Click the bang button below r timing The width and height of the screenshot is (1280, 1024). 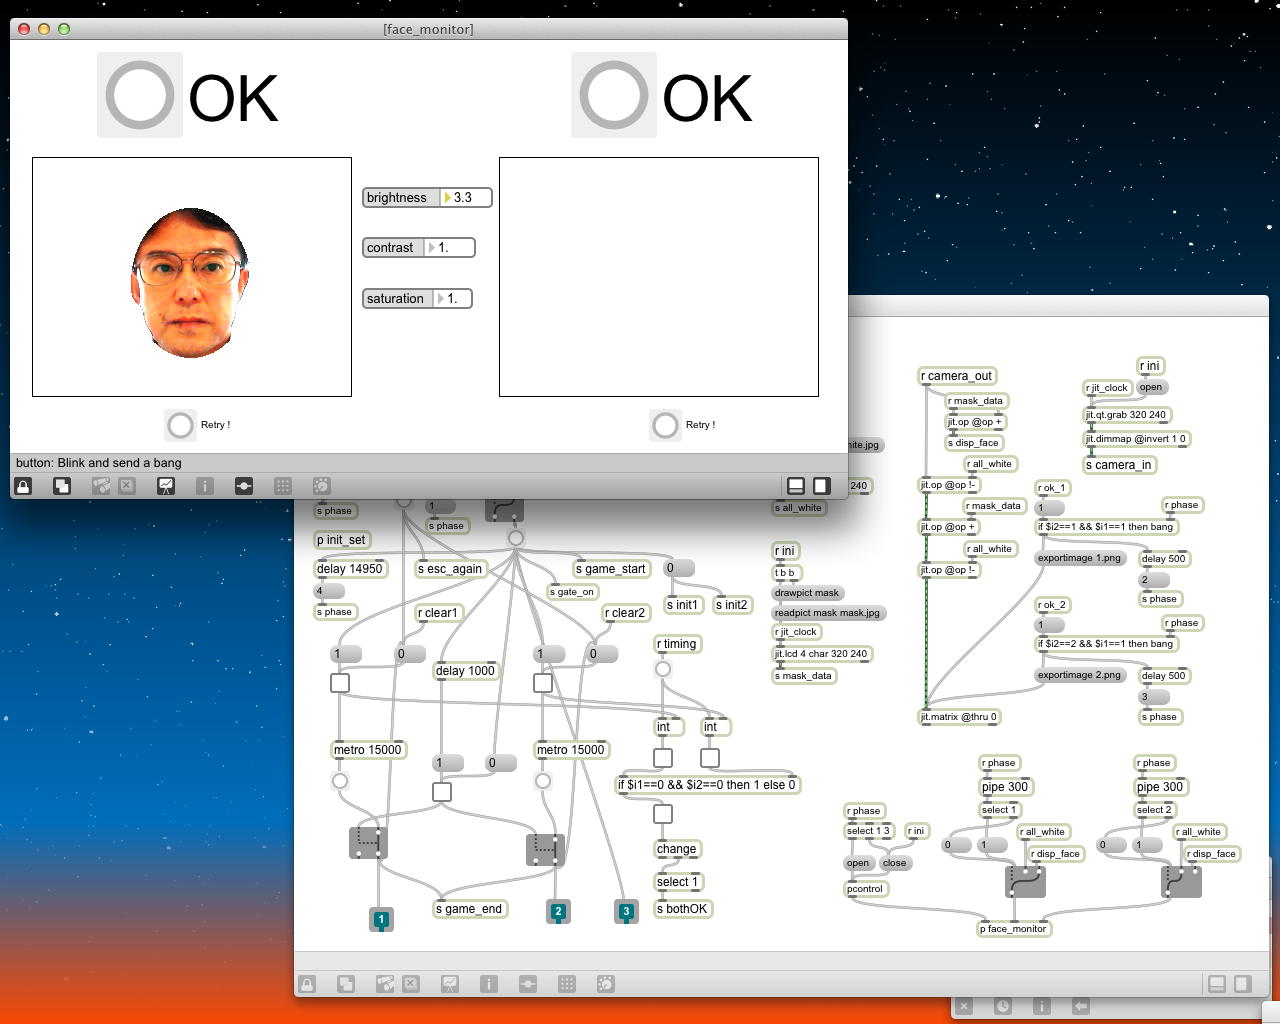tap(663, 669)
